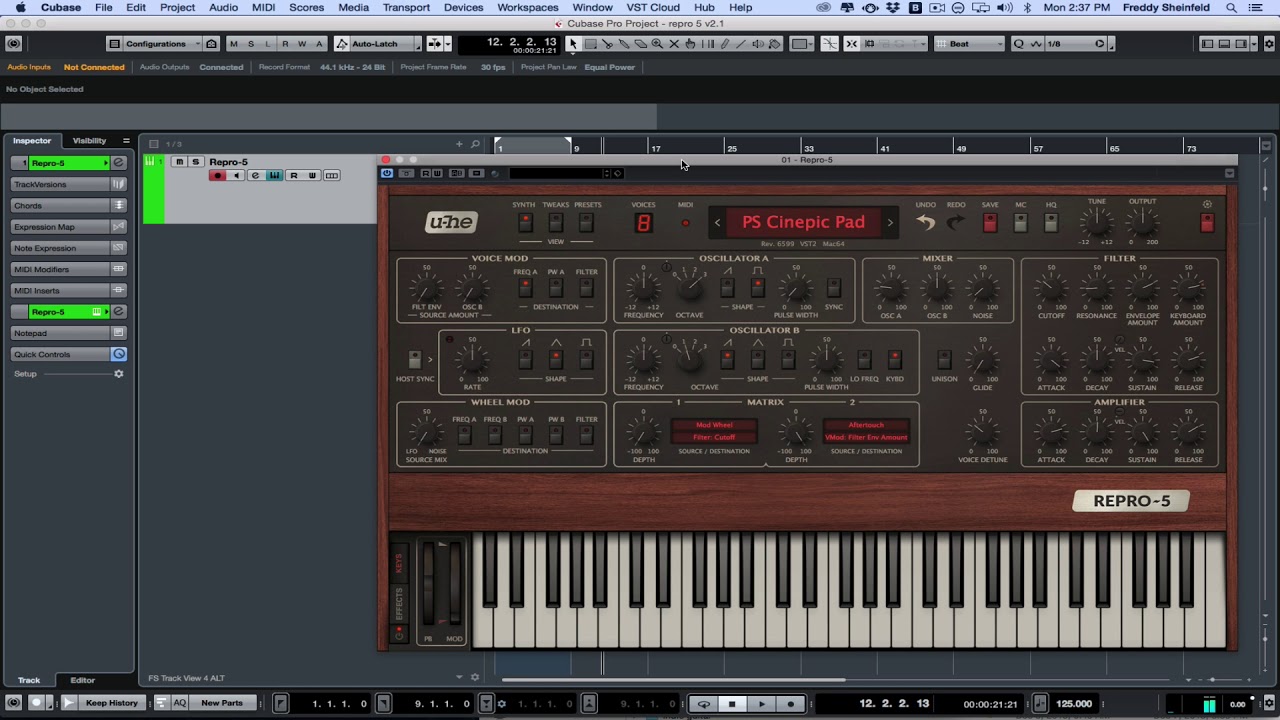This screenshot has width=1280, height=720.
Task: Select the Play speaker tool
Action: (758, 44)
